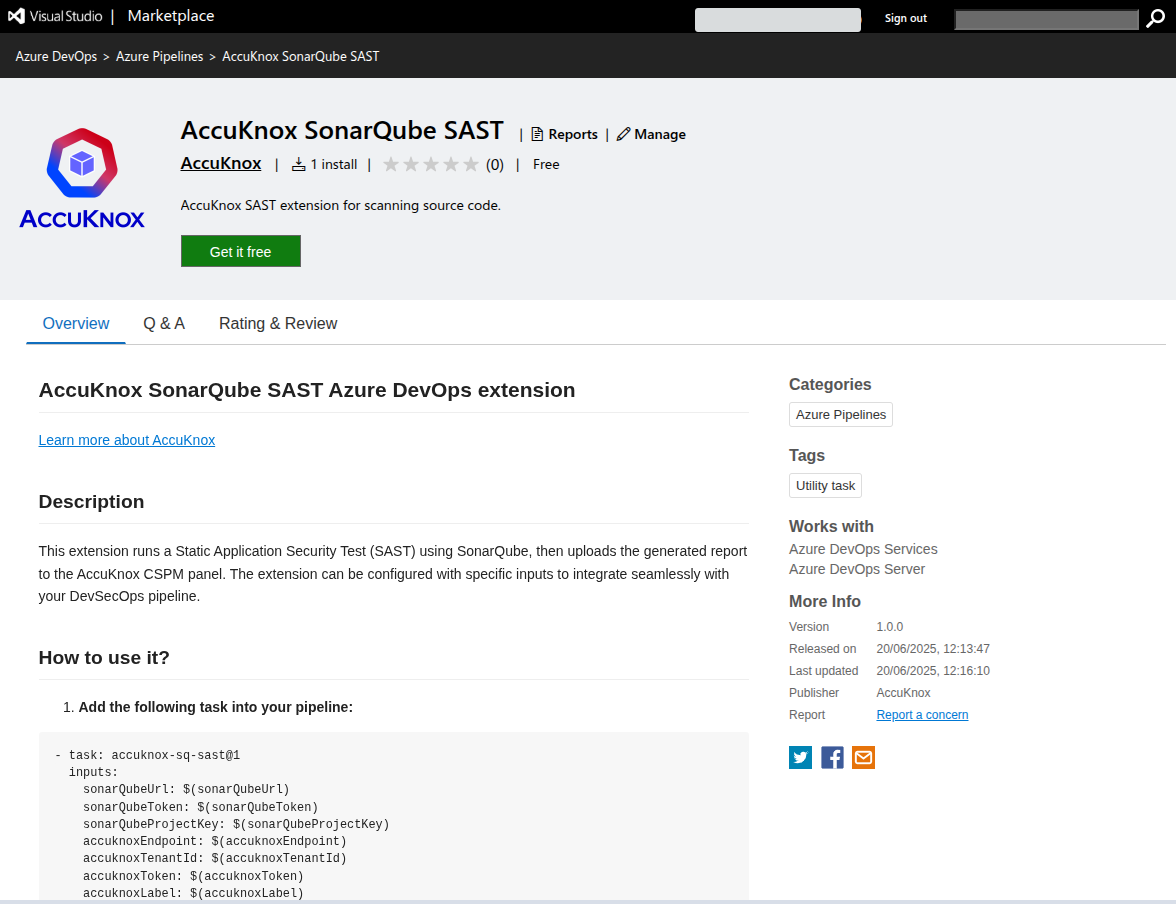Open the AccuKnox publisher link
Screen dimensions: 1176x904
[x=221, y=164]
